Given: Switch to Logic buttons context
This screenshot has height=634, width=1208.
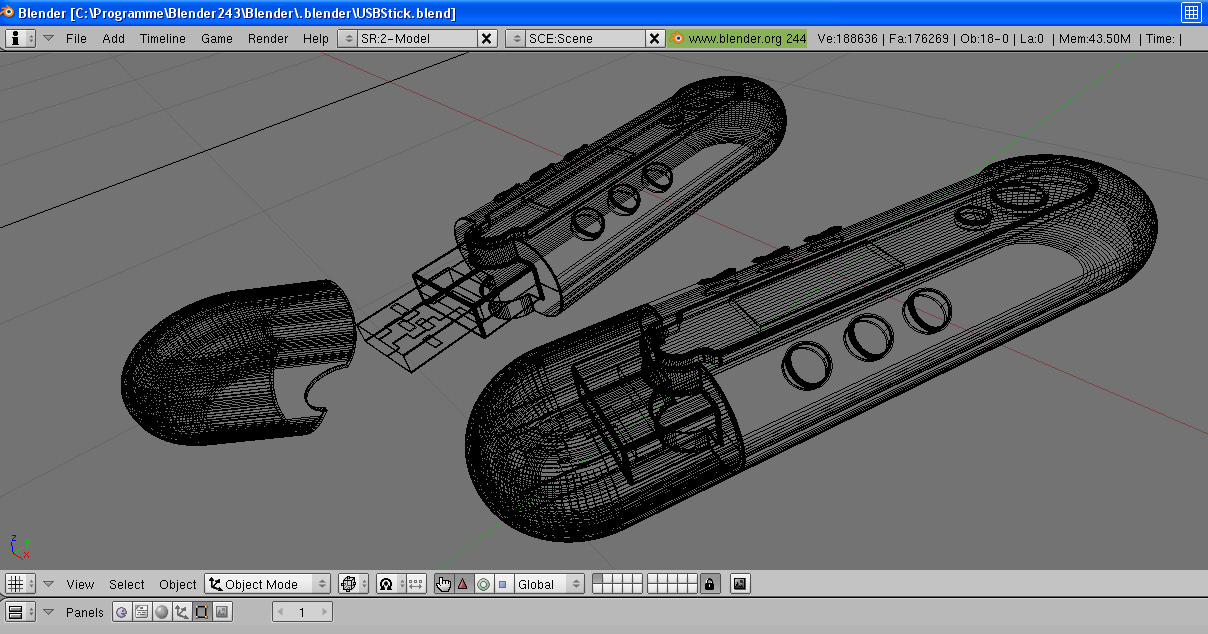Looking at the screenshot, I should pyautogui.click(x=122, y=612).
